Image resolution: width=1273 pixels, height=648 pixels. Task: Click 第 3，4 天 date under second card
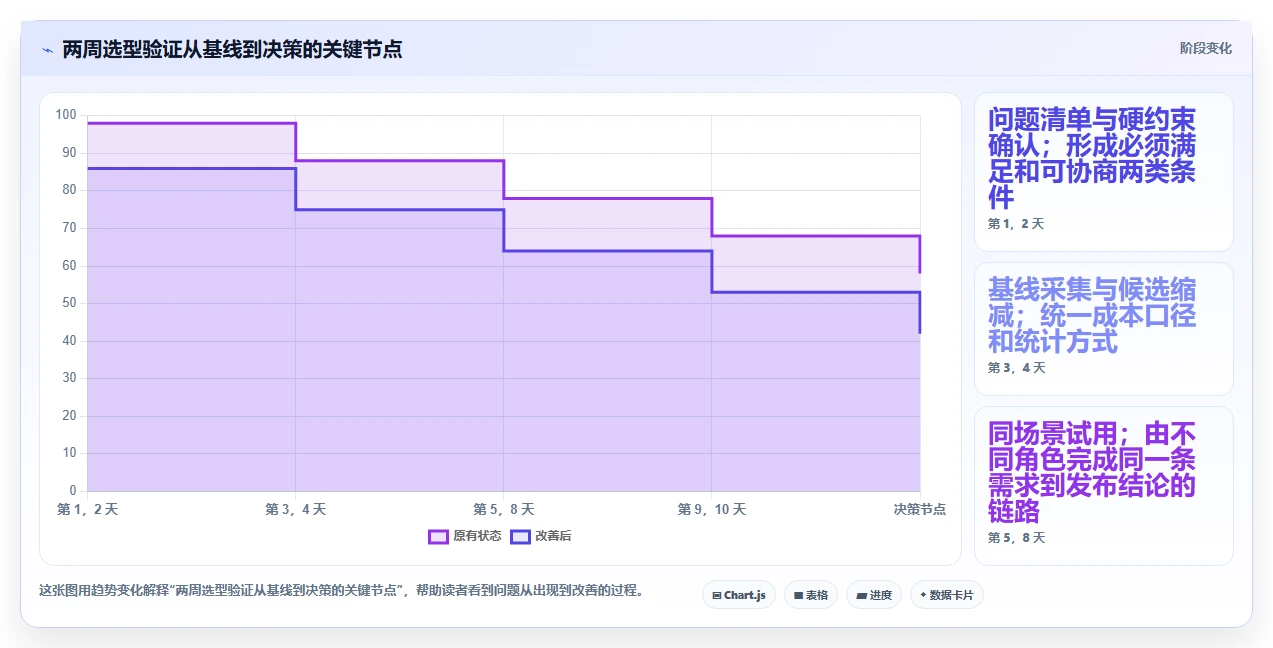click(1016, 368)
